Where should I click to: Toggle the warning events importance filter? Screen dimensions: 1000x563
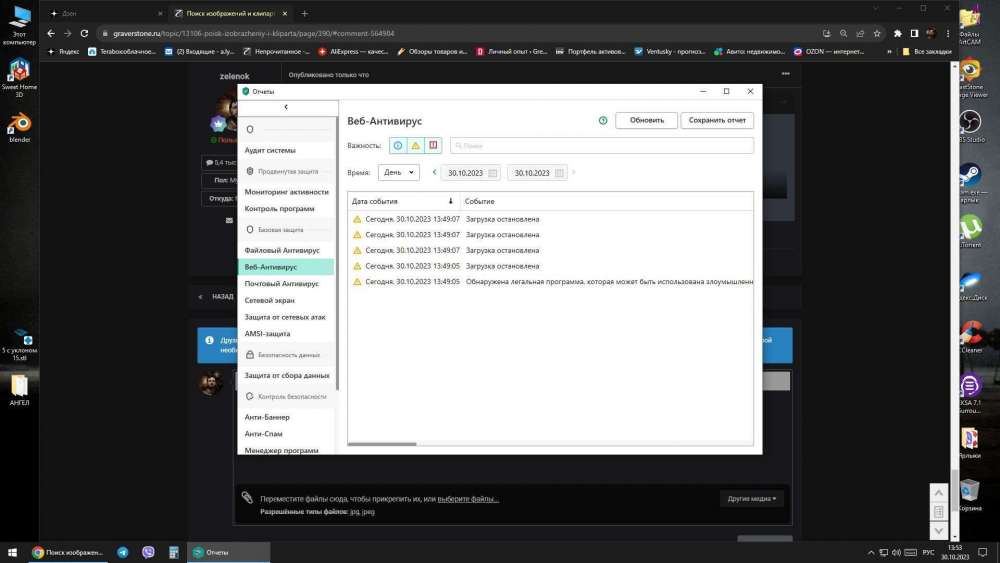415,145
